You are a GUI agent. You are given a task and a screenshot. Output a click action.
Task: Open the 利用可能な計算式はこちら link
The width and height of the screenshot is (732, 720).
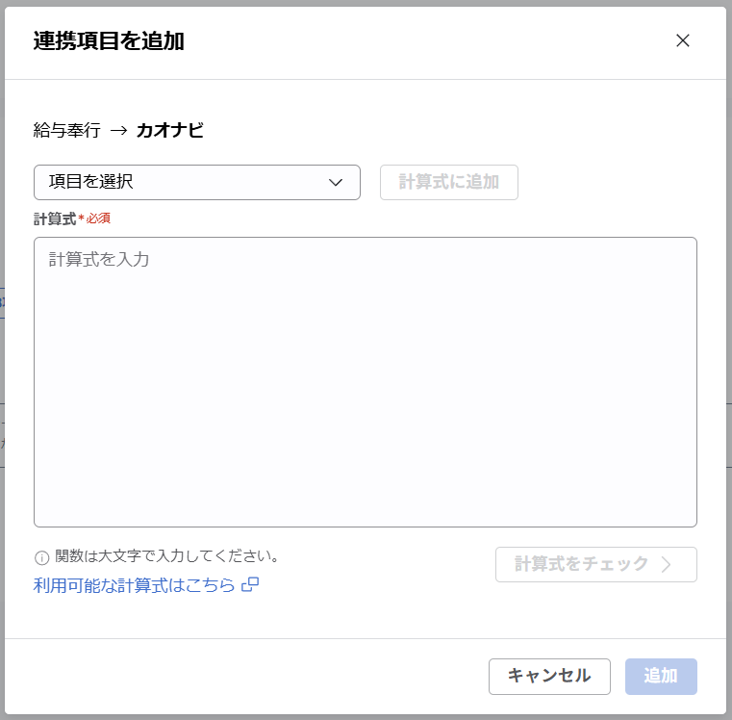pyautogui.click(x=146, y=585)
